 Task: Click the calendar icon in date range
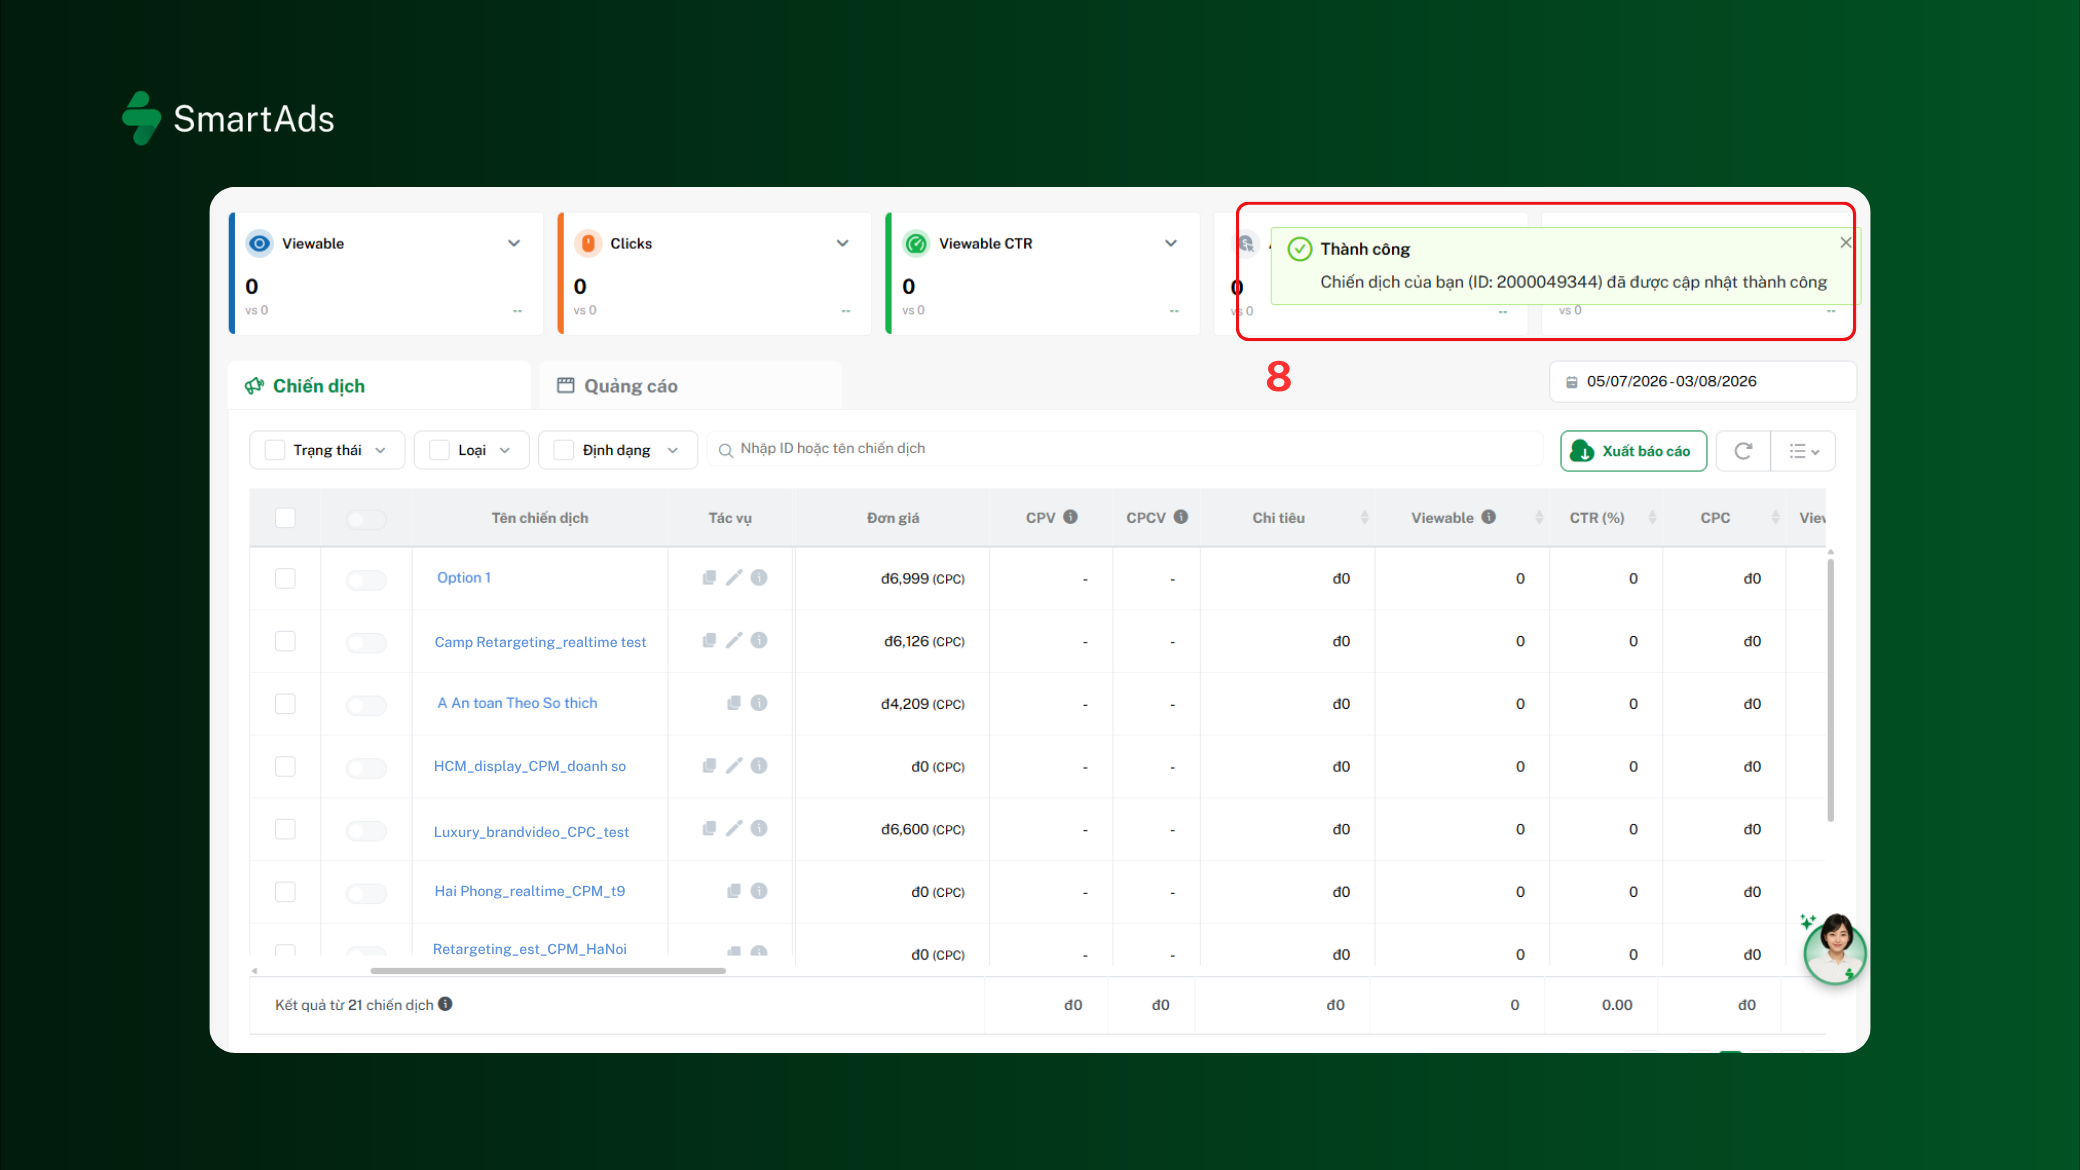[1571, 382]
